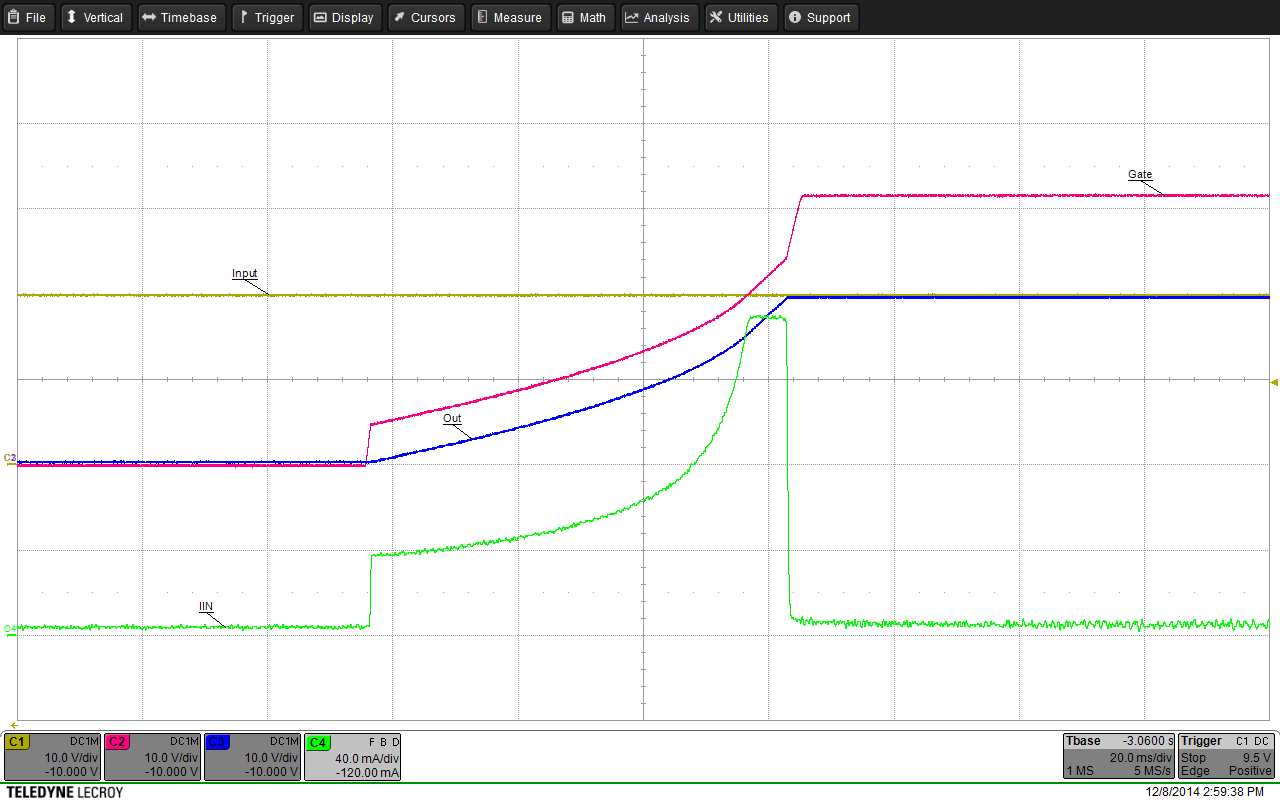Expand the Tbase descriptor box settings
This screenshot has width=1280, height=800.
point(1117,757)
